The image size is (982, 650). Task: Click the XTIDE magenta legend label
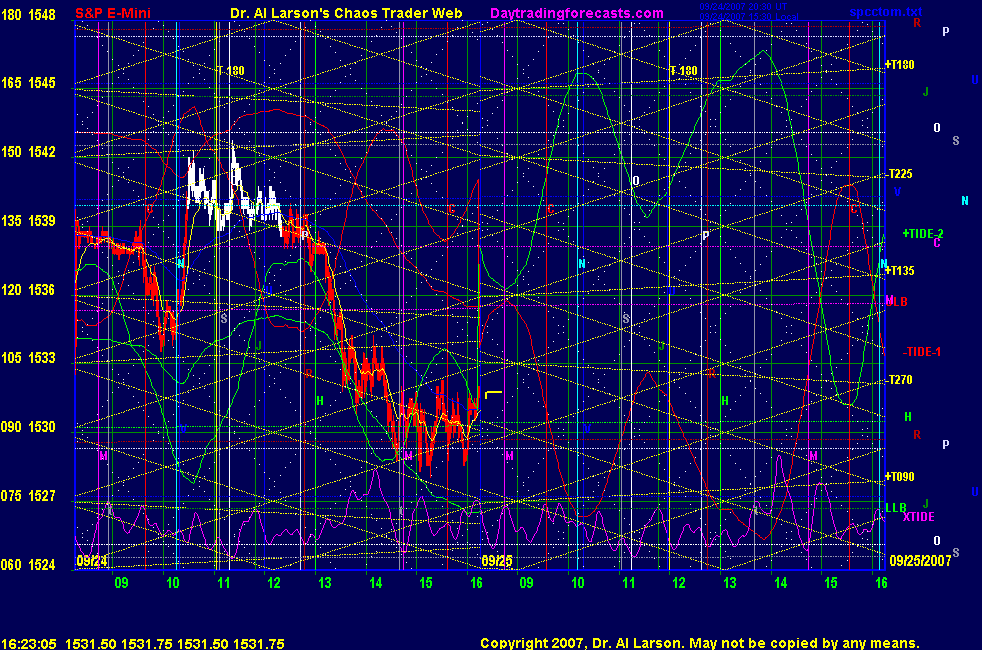(918, 517)
